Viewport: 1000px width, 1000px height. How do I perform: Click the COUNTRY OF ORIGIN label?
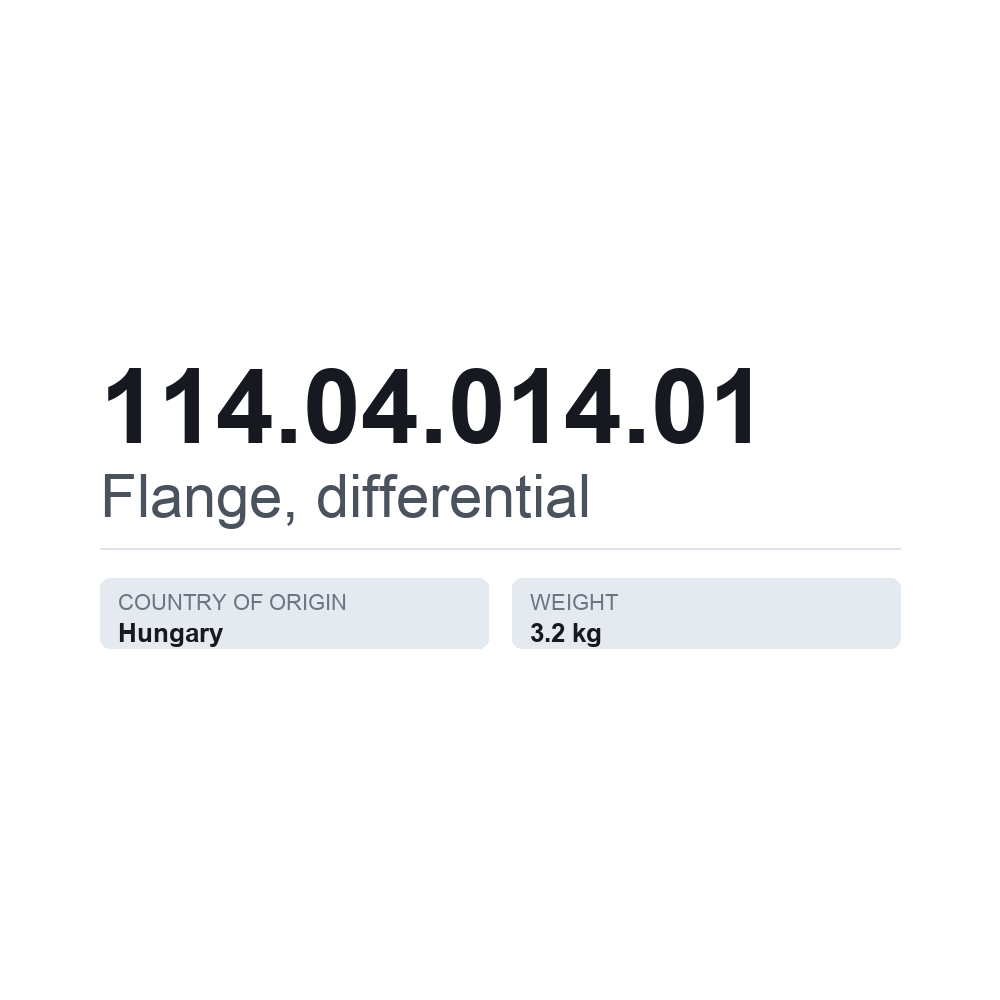coord(232,602)
